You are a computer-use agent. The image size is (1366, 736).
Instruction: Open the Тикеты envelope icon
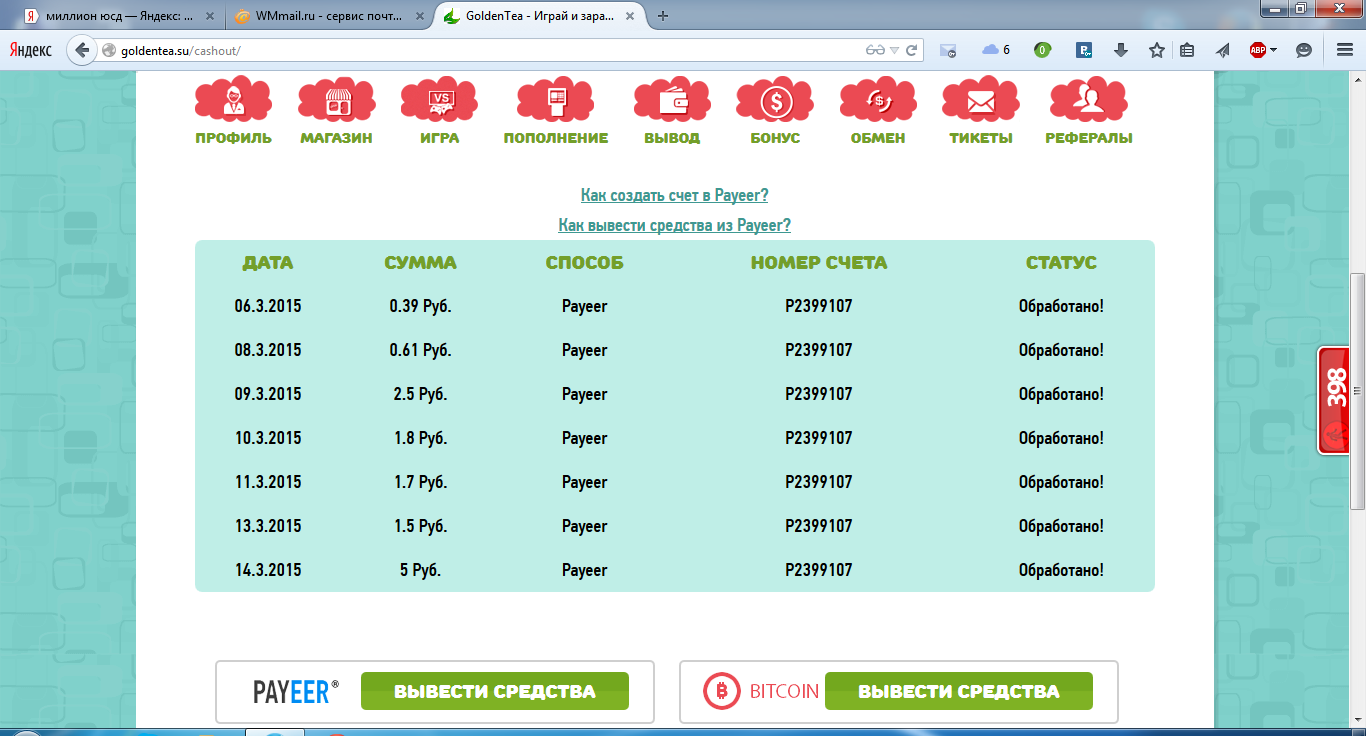[x=981, y=100]
